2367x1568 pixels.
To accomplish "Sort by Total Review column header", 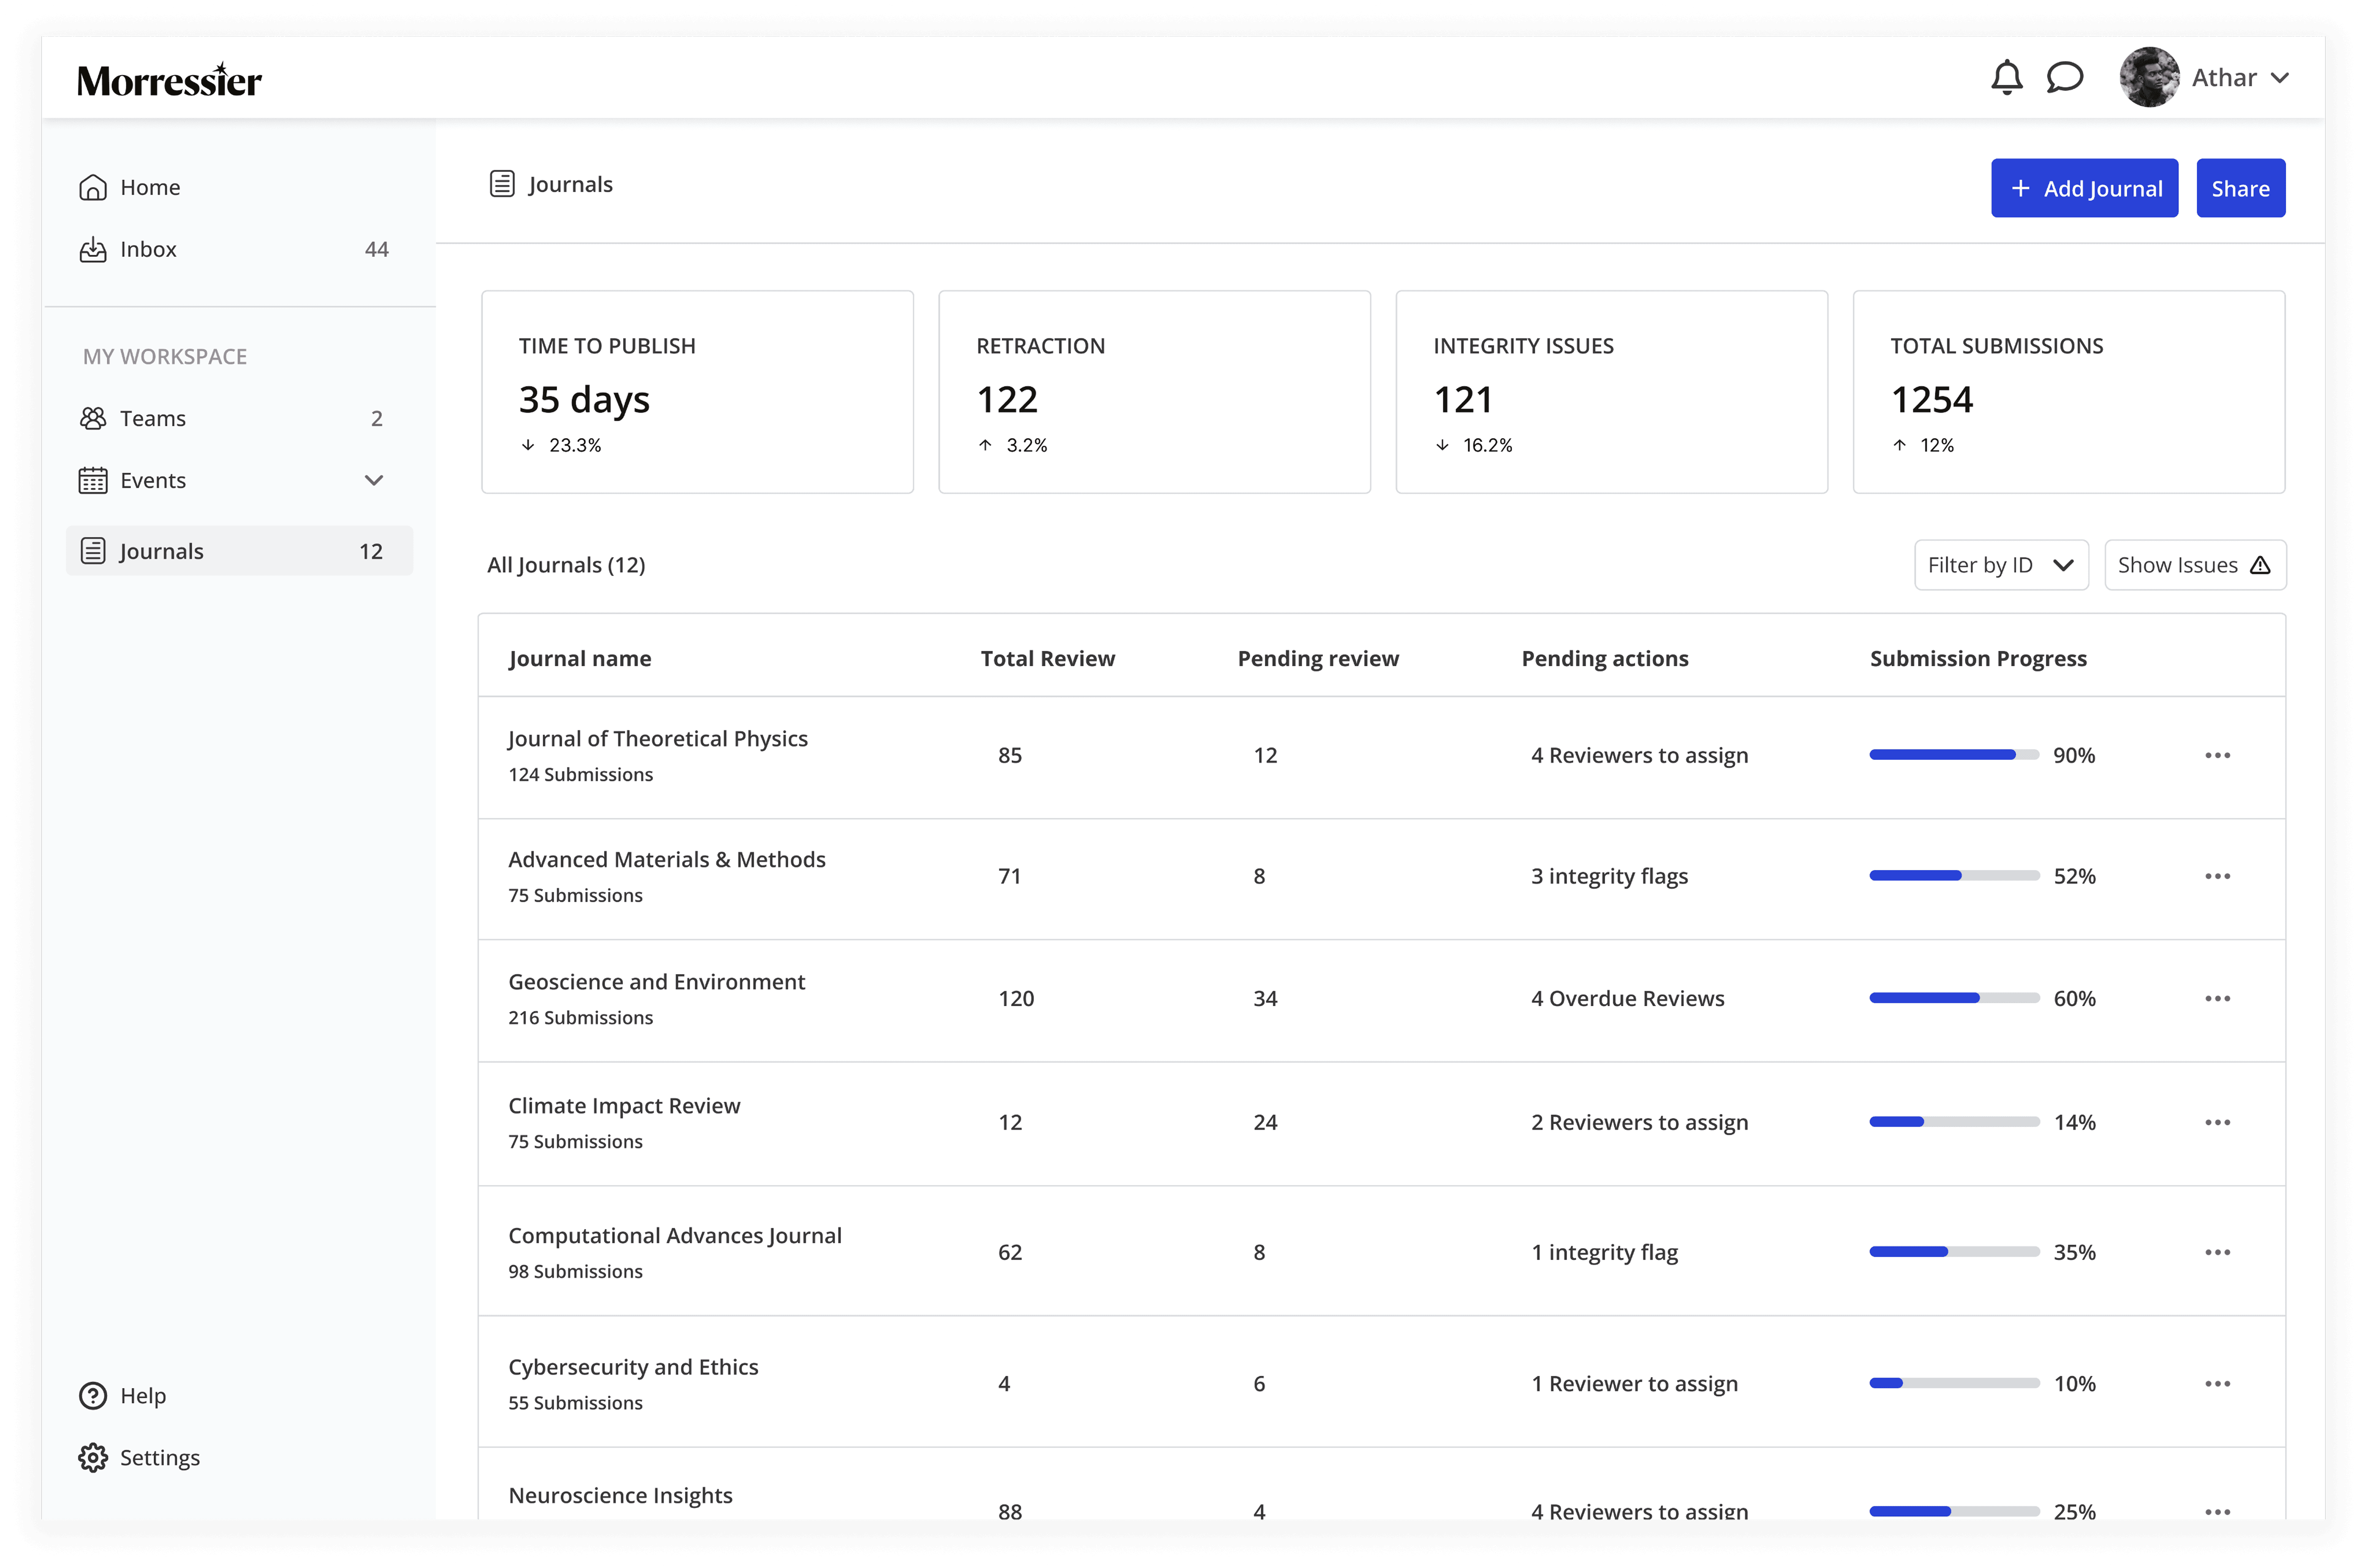I will (1047, 658).
